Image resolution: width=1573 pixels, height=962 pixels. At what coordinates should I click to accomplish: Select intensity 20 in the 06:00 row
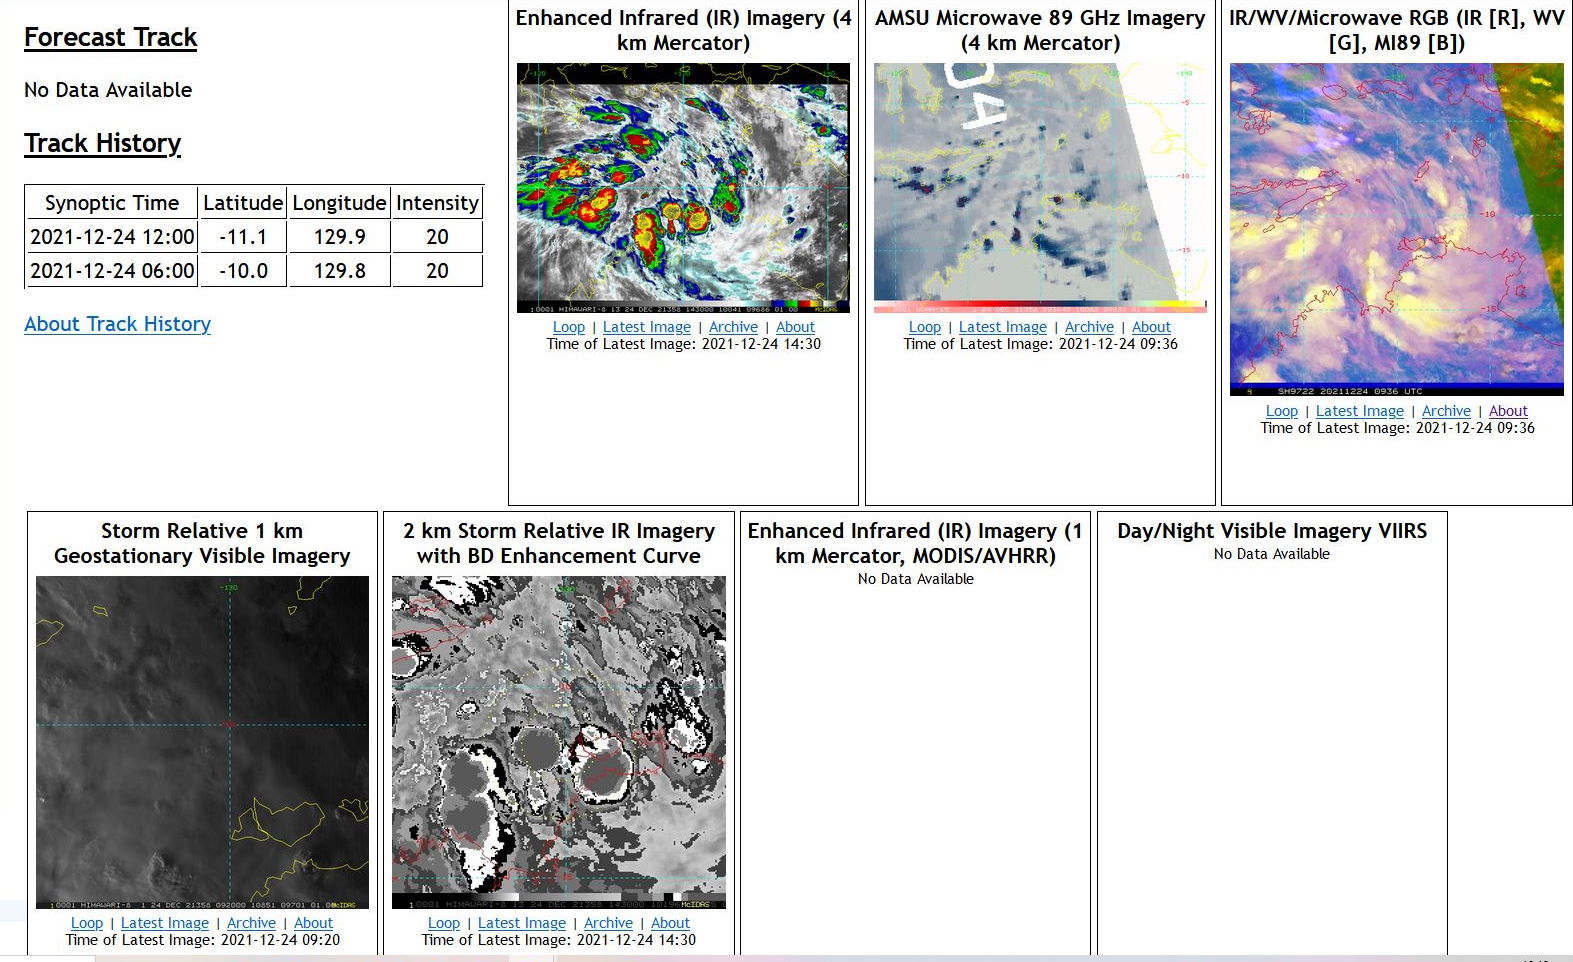[x=437, y=271]
